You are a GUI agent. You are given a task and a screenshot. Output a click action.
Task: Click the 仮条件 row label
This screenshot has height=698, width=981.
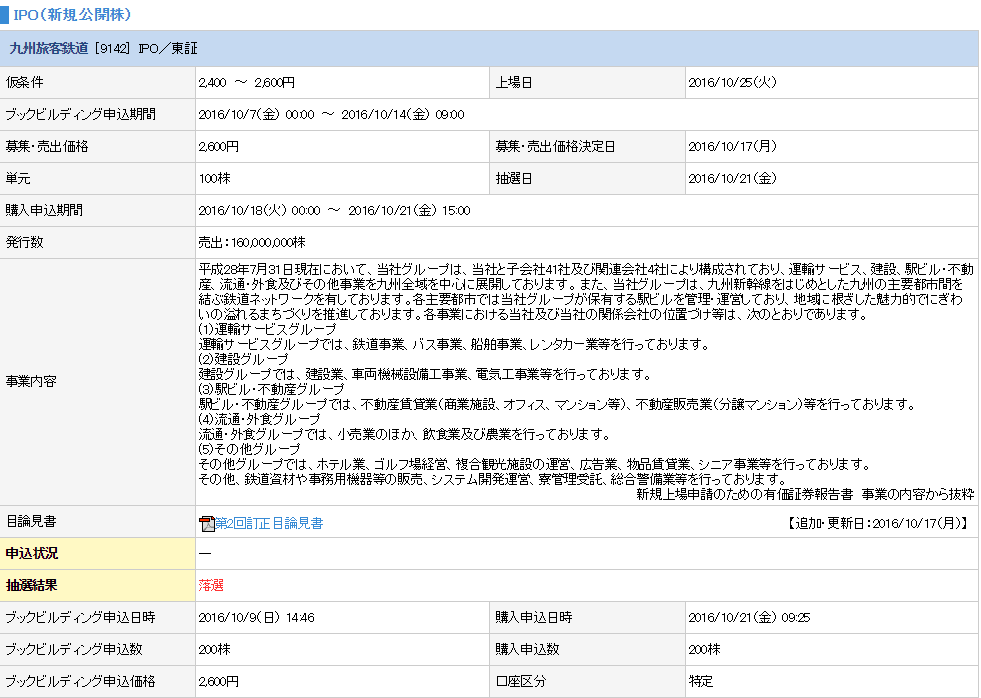pos(24,83)
